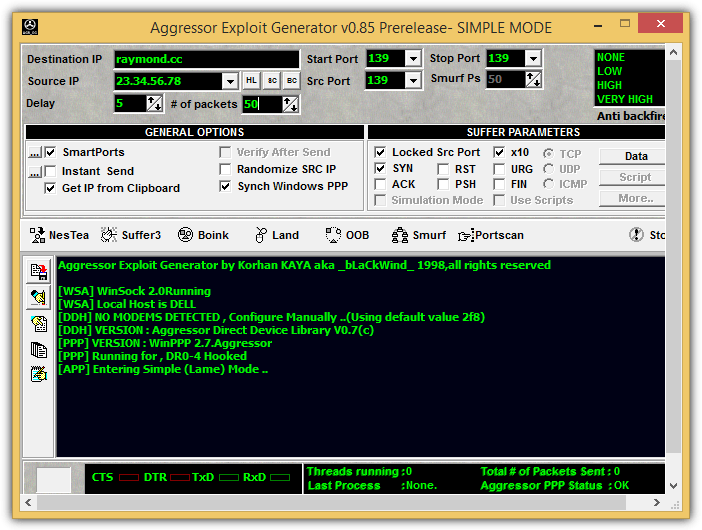Image resolution: width=702 pixels, height=530 pixels.
Task: Click the Destination IP input field
Action: (206, 59)
